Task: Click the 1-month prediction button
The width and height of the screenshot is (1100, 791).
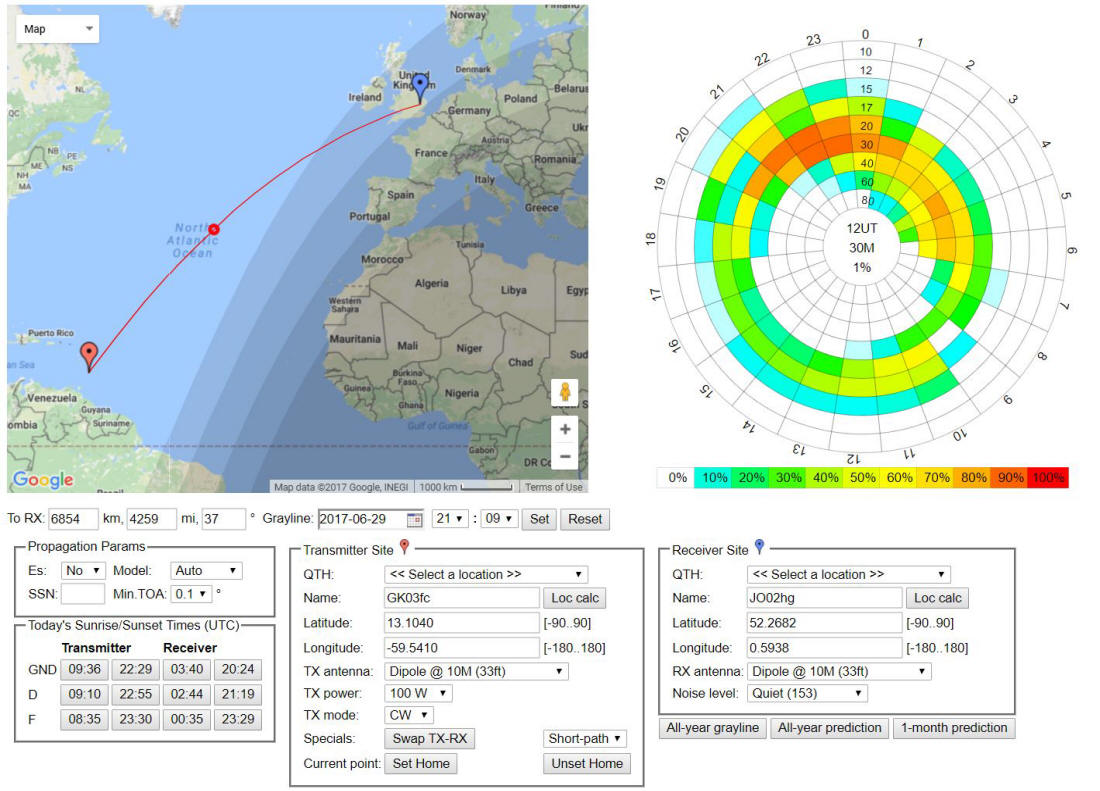Action: click(954, 728)
